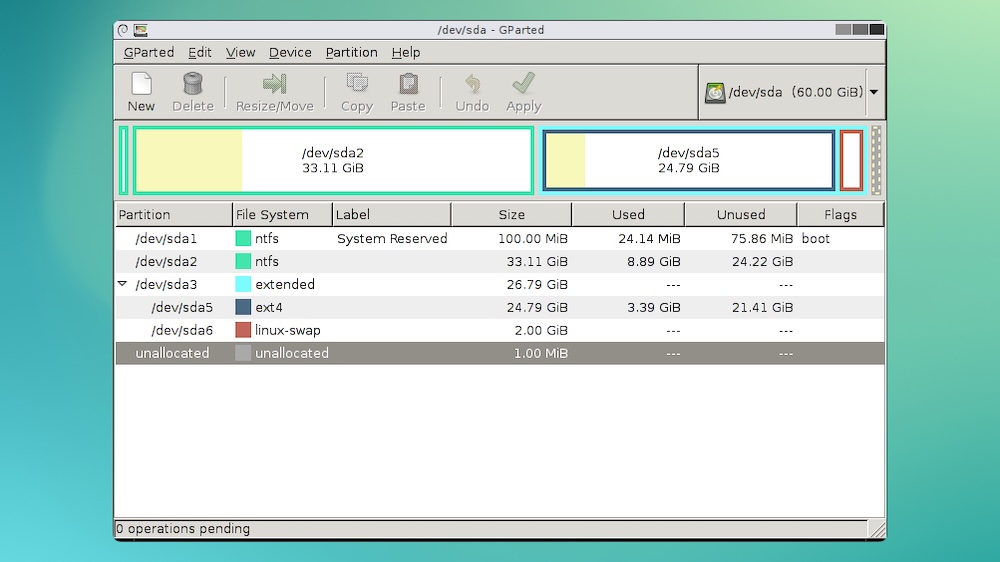1000x562 pixels.
Task: Click the hard disk icon beside /dev/sda
Action: pyautogui.click(x=715, y=92)
